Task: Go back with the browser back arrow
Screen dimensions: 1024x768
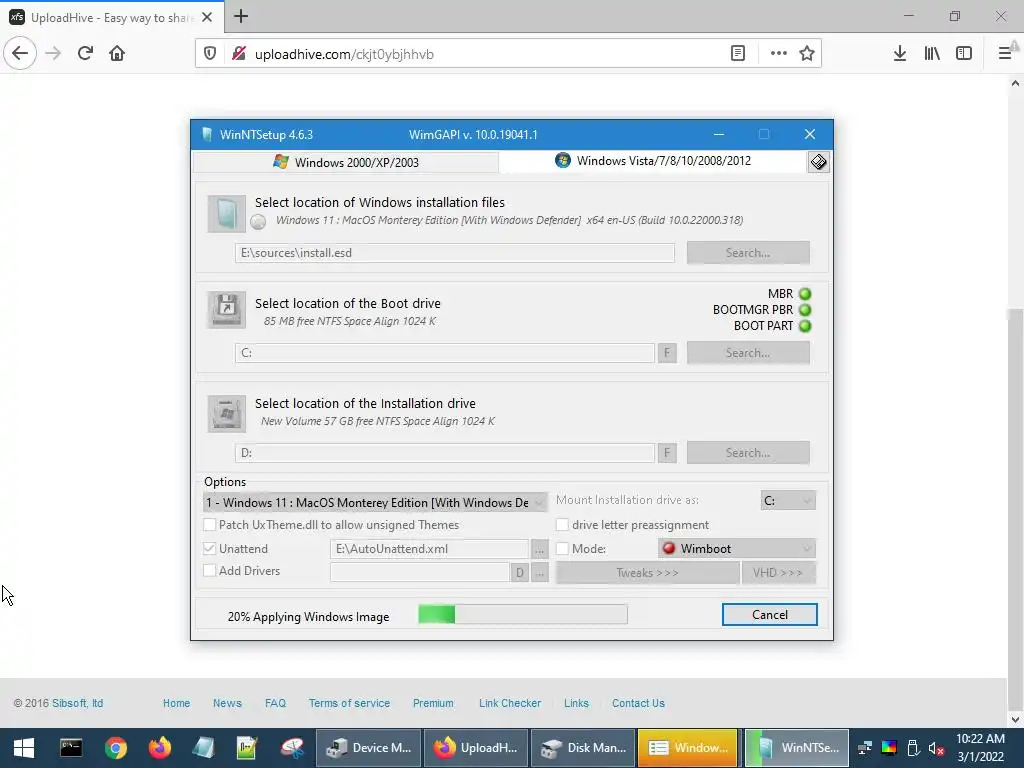Action: pyautogui.click(x=20, y=53)
